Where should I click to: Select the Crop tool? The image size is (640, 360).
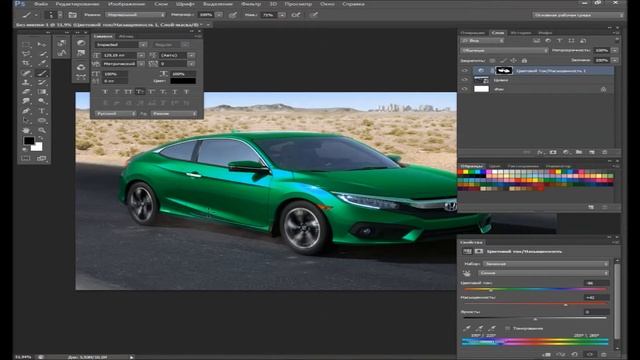point(26,64)
